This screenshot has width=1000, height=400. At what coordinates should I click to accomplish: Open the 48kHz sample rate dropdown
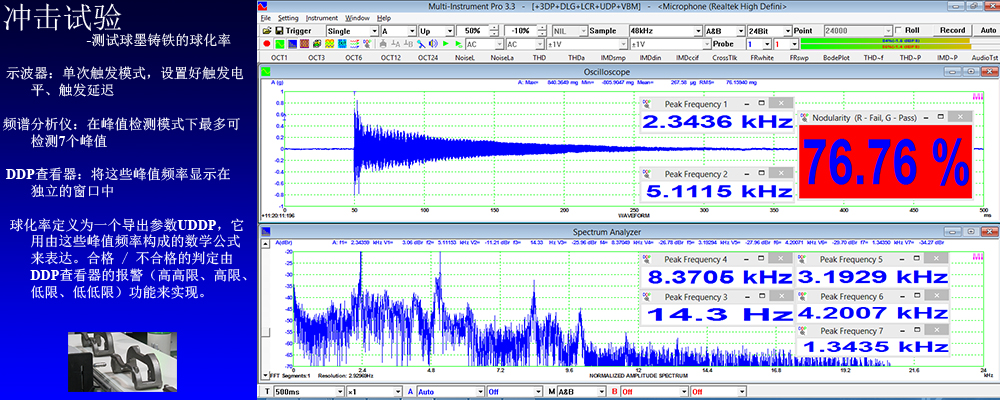[x=665, y=31]
